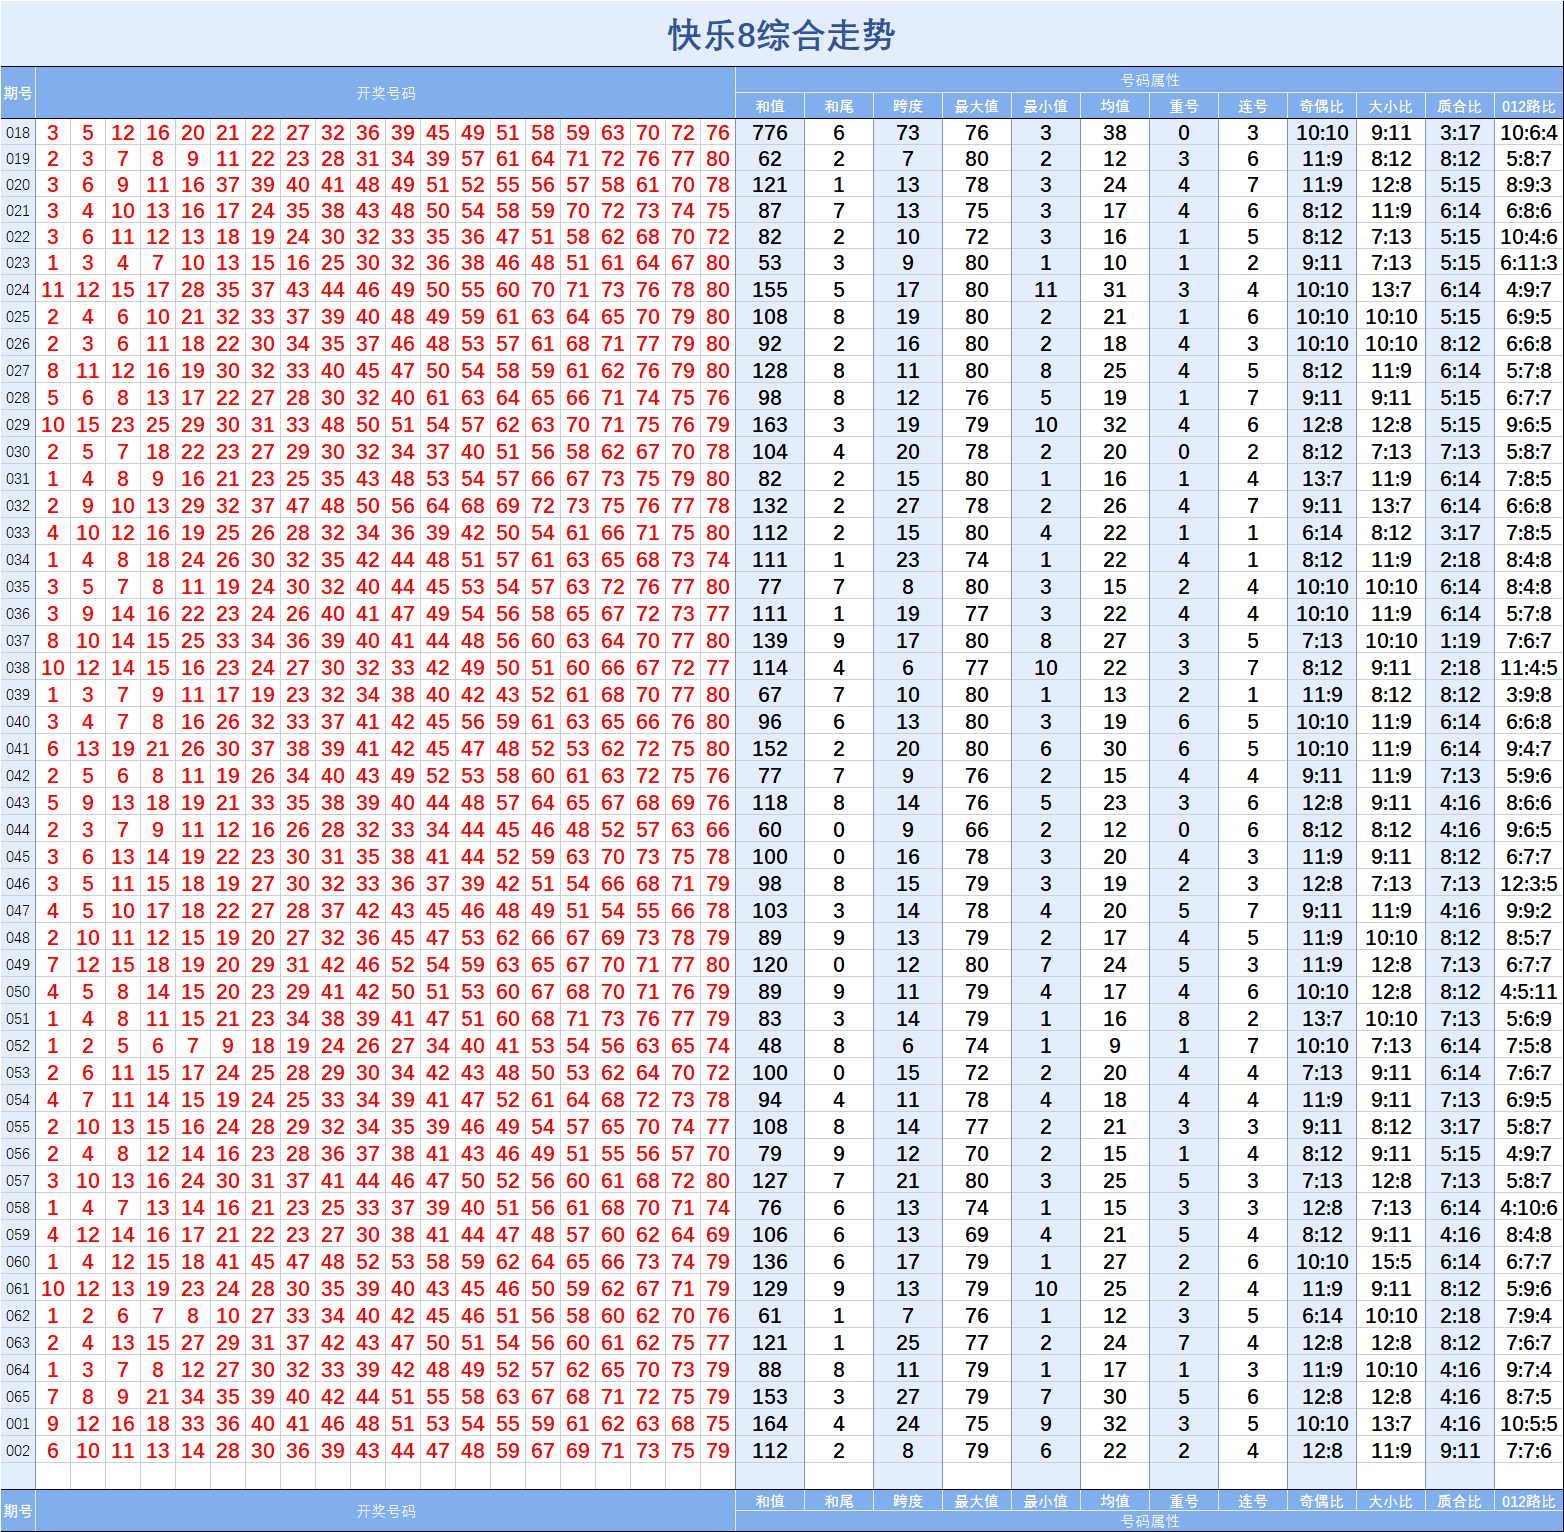Click 最小值 value 11 in row 024
Image resolution: width=1564 pixels, height=1532 pixels.
coord(1046,290)
